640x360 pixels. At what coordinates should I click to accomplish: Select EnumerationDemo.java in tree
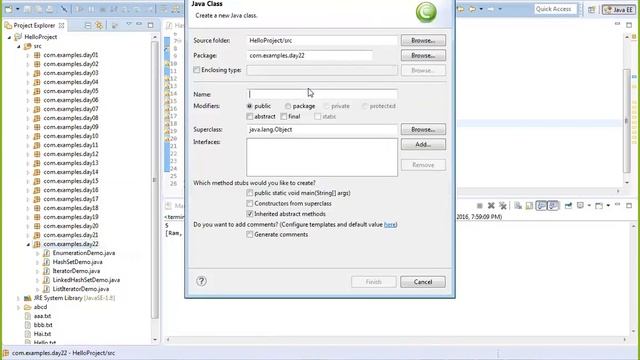(84, 253)
